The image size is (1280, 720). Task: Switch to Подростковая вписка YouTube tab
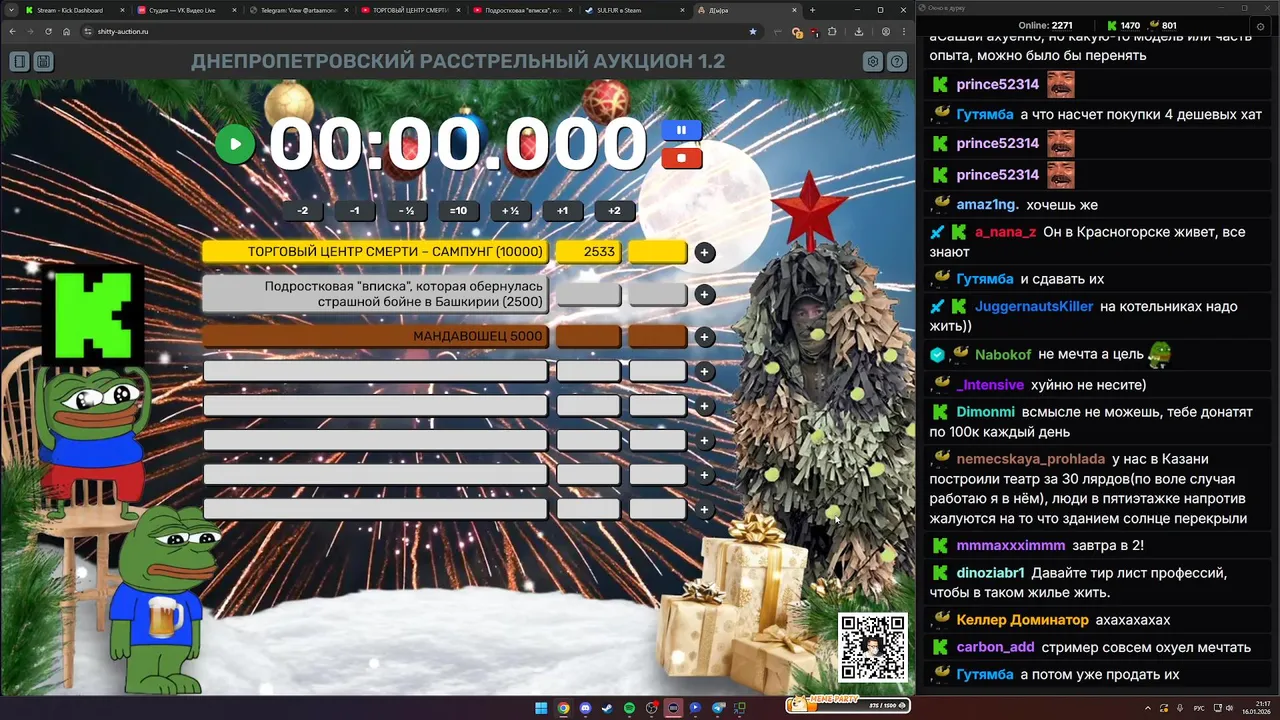521,10
